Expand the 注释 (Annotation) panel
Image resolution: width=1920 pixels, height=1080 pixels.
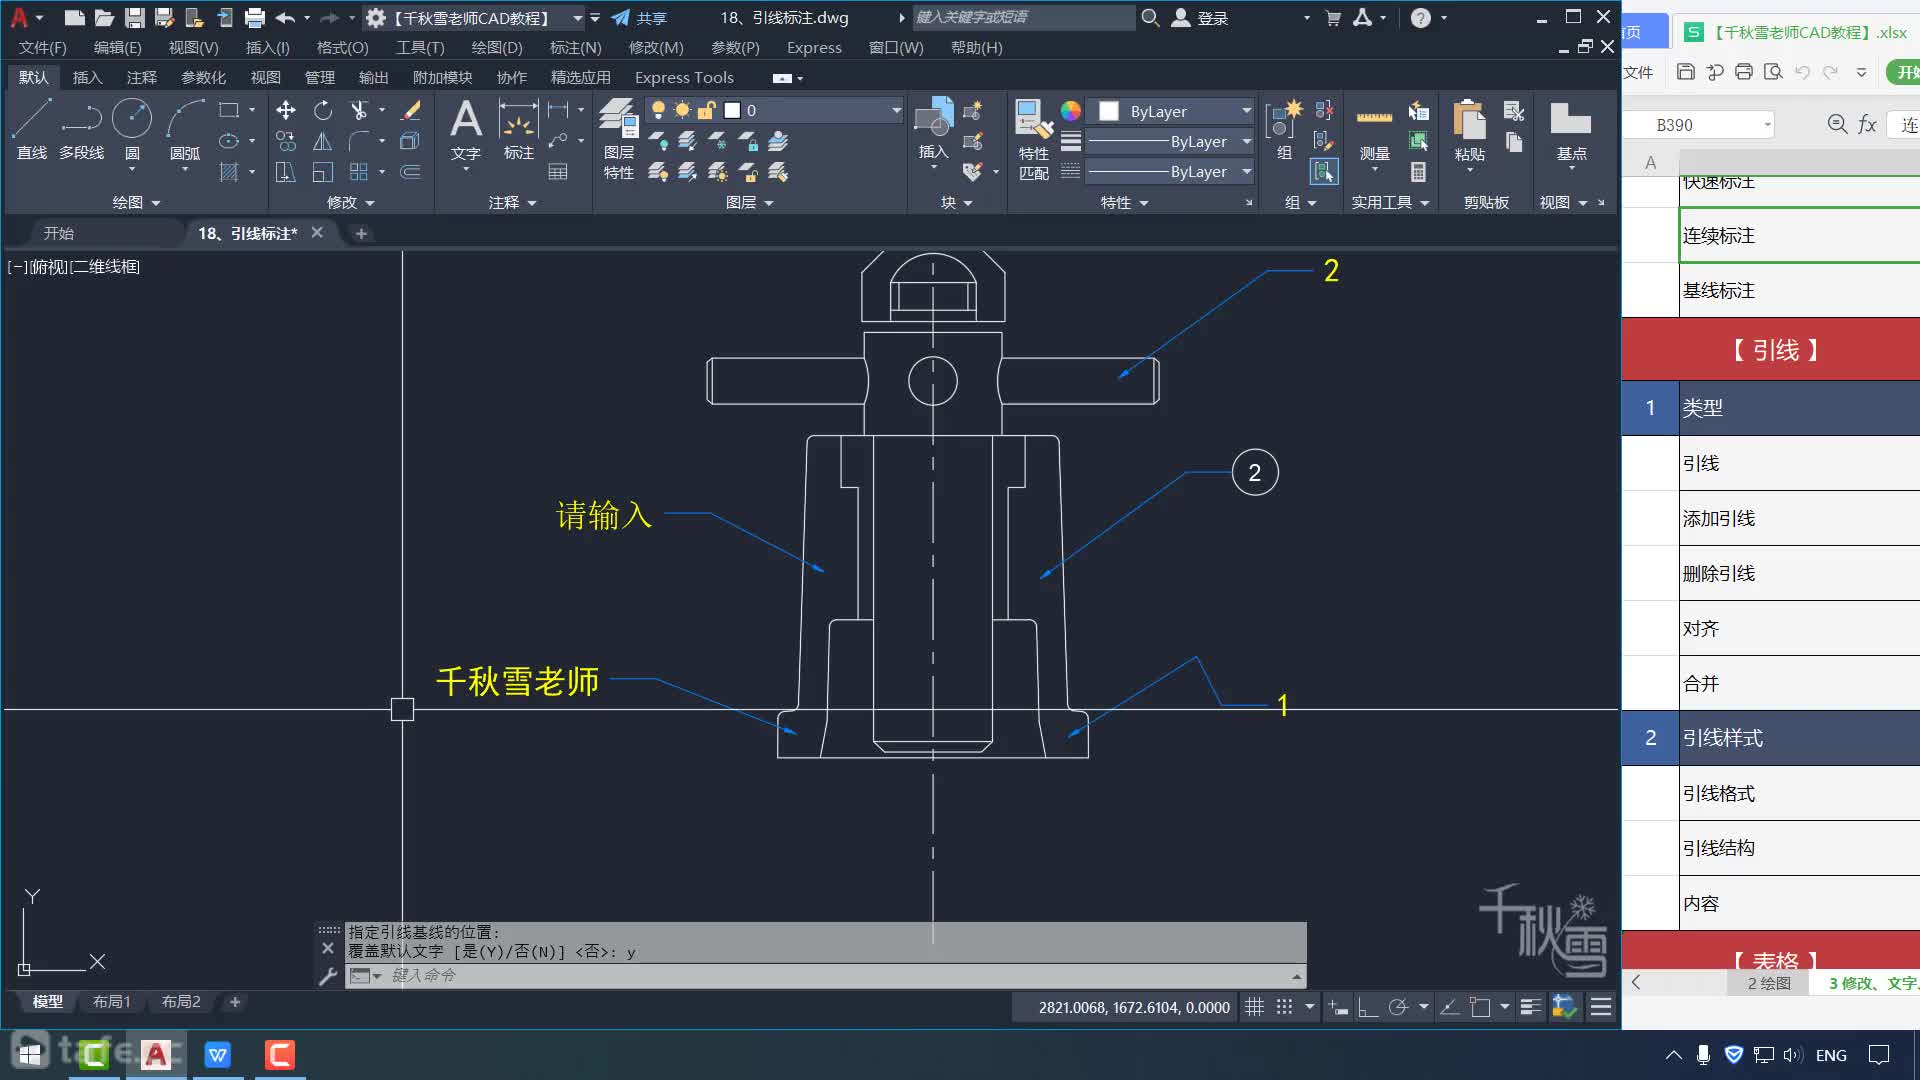tap(512, 202)
